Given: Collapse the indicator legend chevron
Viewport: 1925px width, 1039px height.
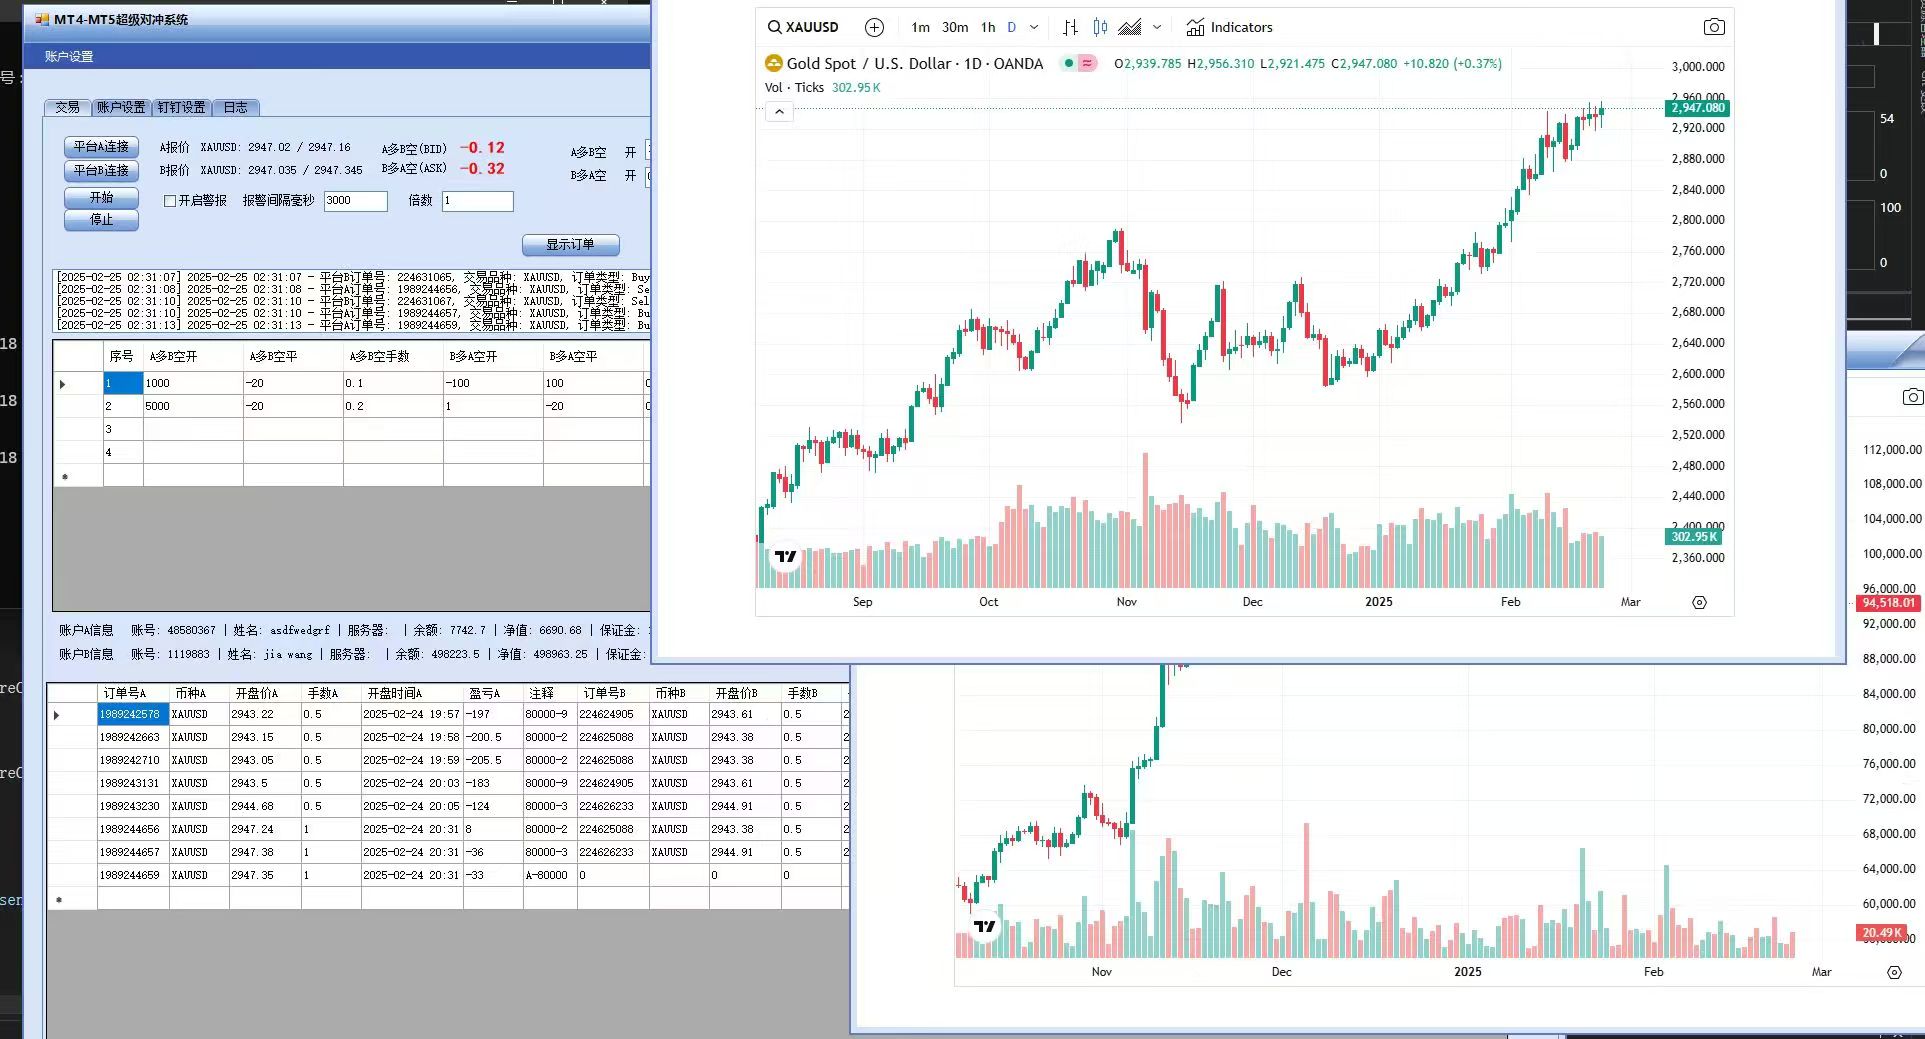Looking at the screenshot, I should point(779,112).
